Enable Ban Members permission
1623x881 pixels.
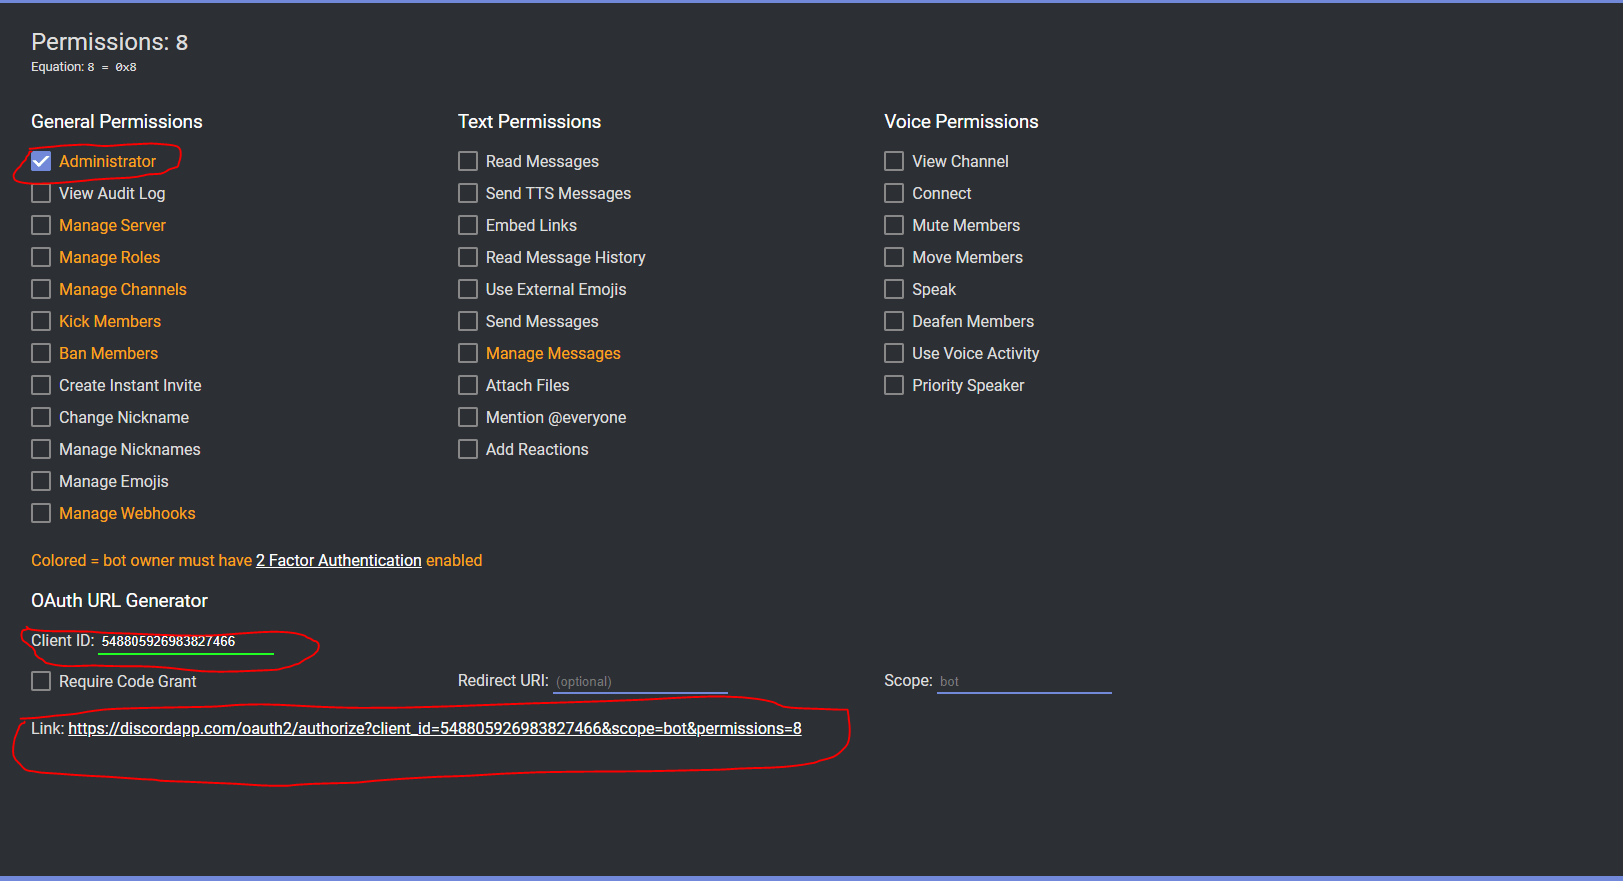coord(41,353)
